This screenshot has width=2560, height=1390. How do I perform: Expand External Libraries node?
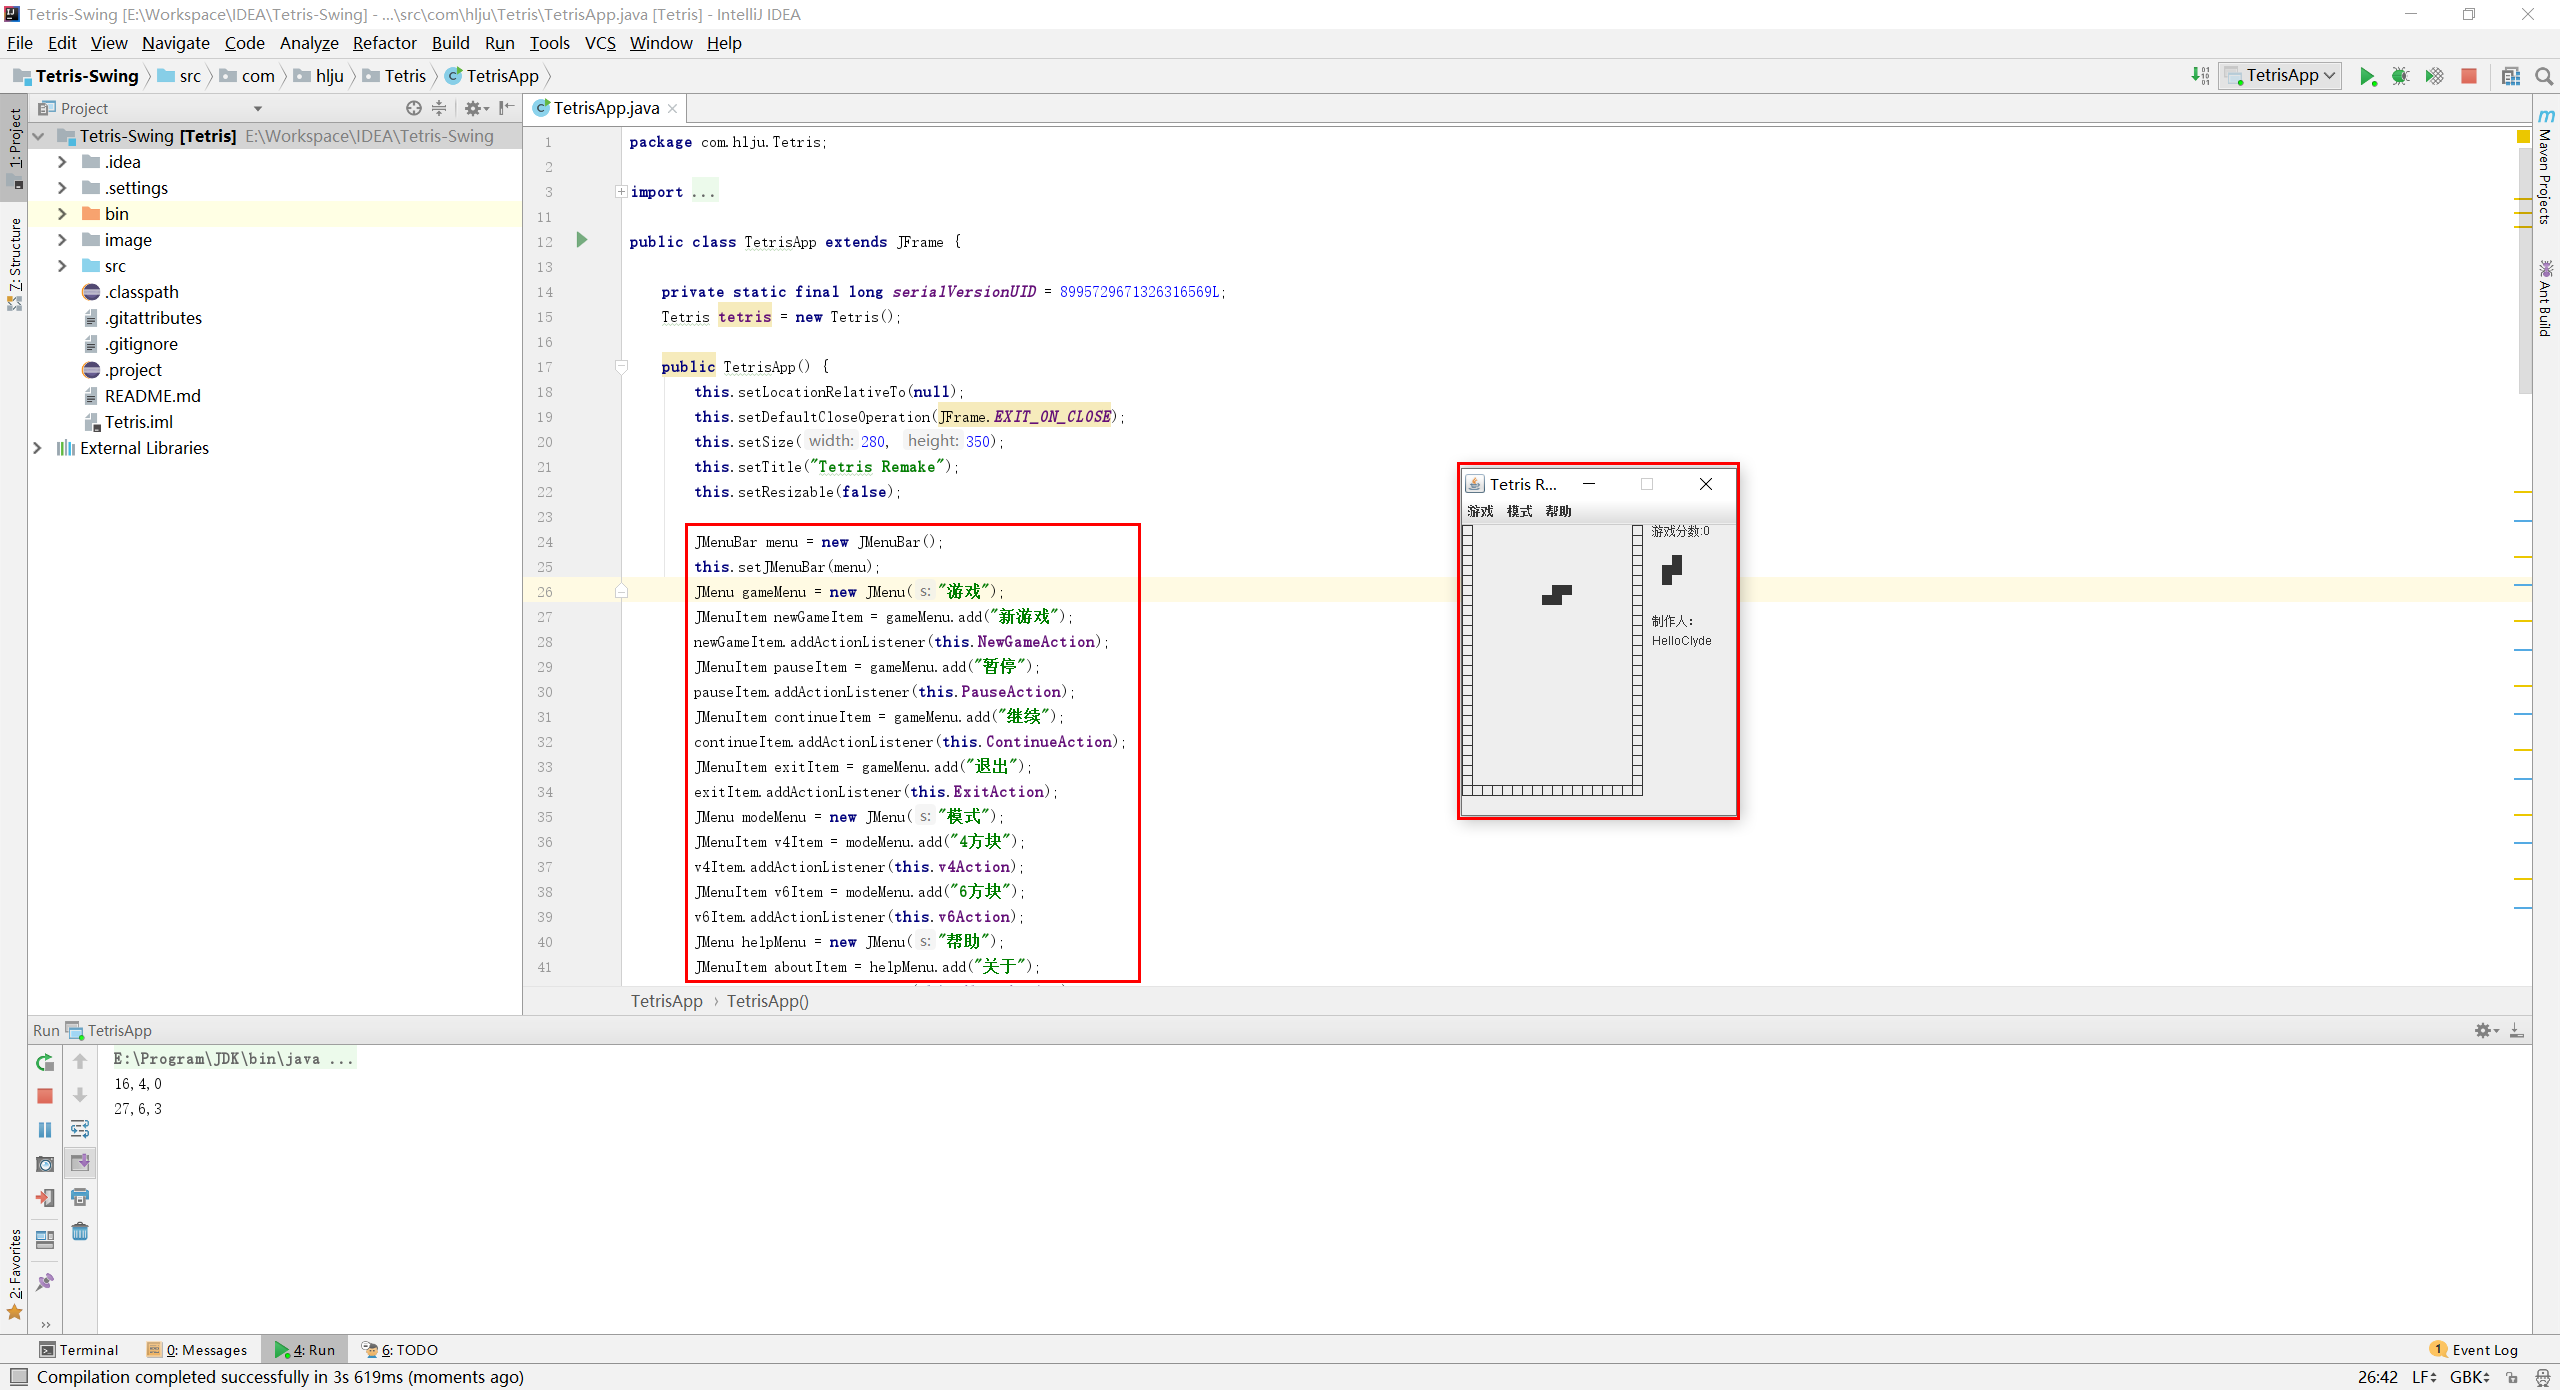click(x=38, y=448)
